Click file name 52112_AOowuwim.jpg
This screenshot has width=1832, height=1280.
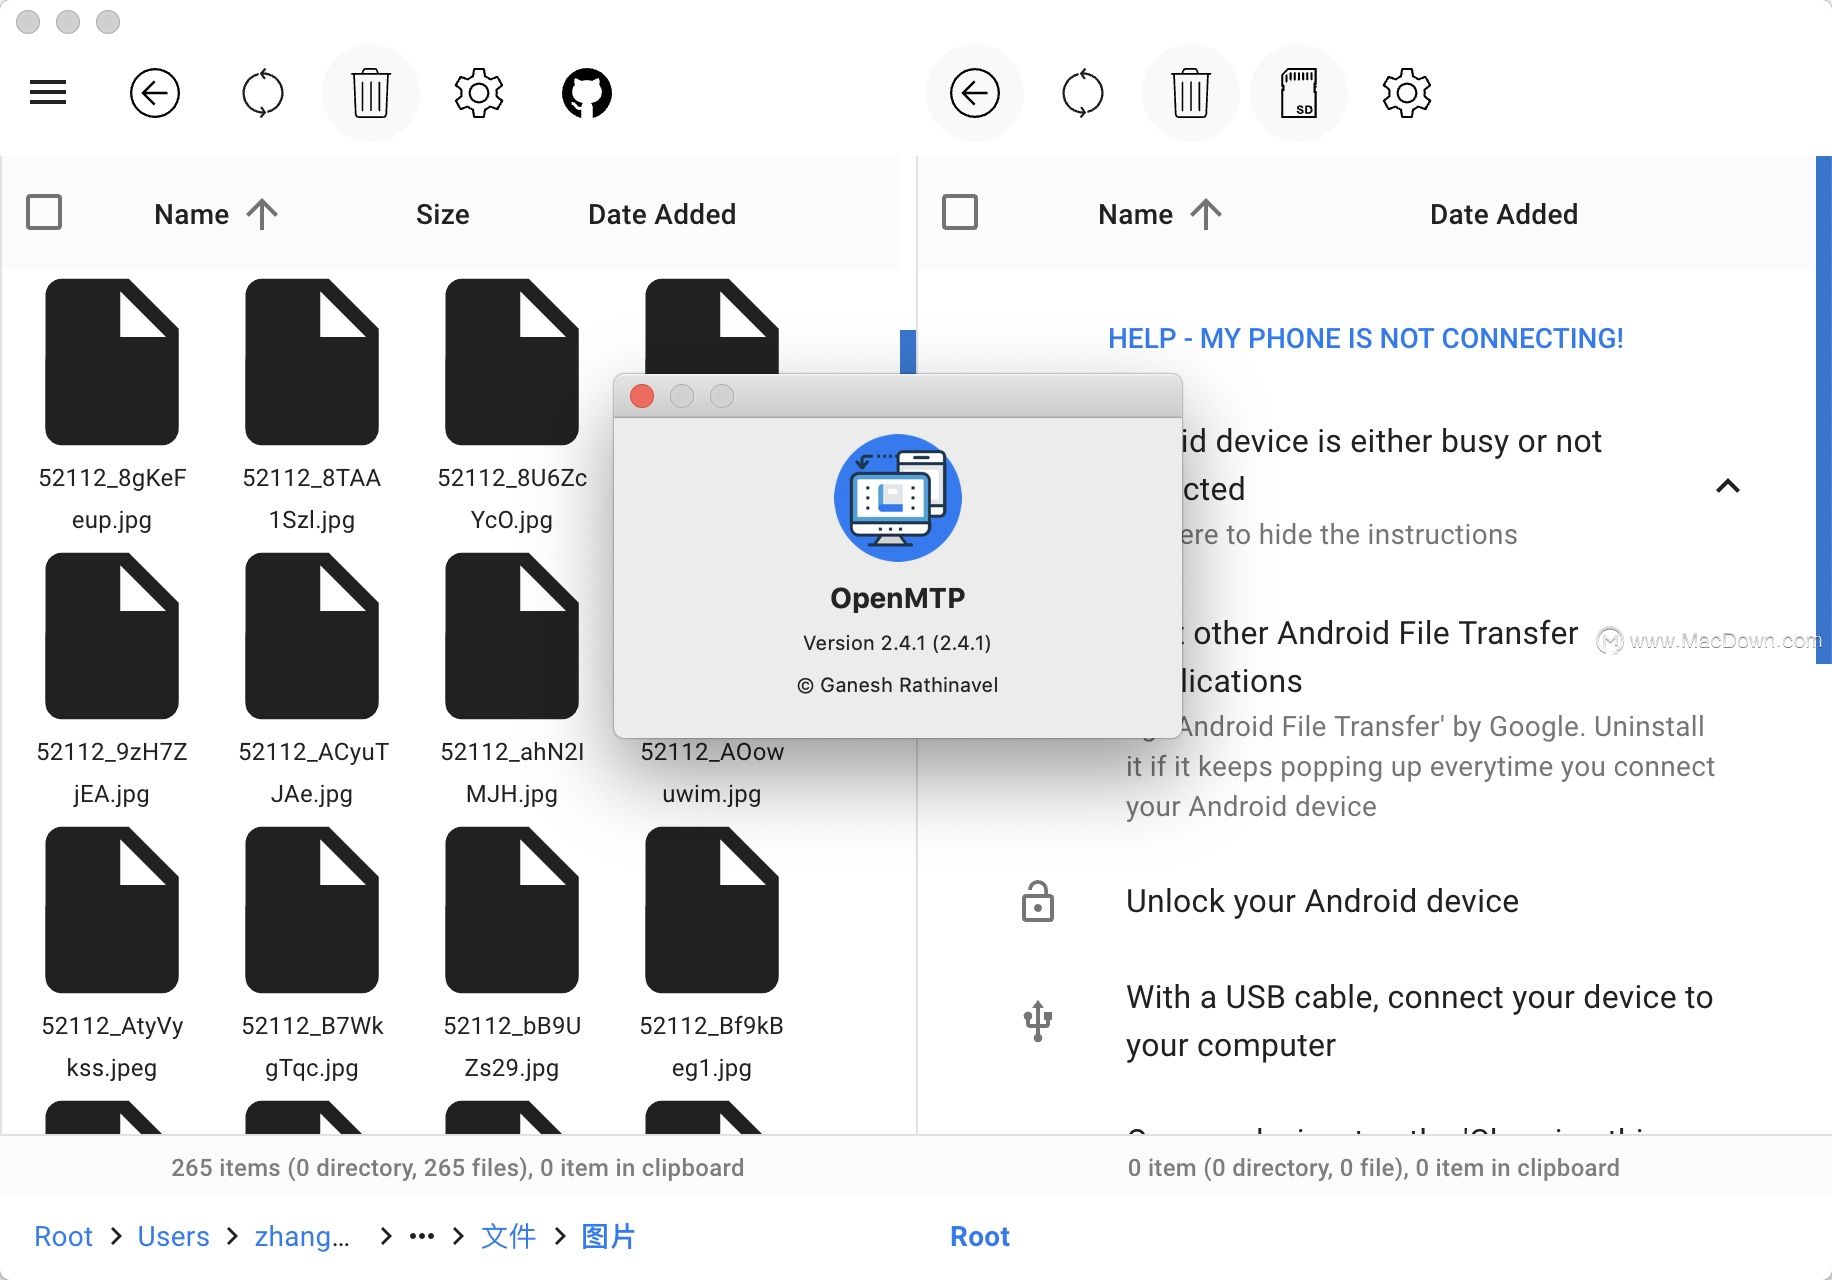pos(712,772)
